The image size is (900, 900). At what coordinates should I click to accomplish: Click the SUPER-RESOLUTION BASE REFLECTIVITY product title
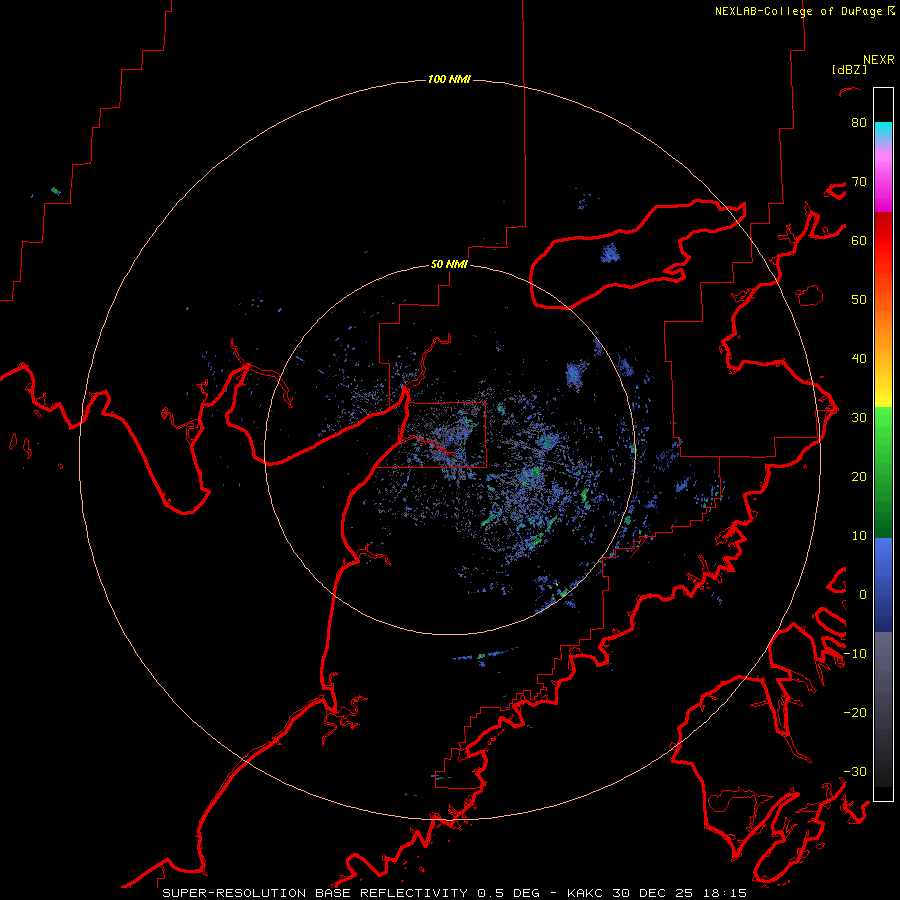tap(315, 893)
